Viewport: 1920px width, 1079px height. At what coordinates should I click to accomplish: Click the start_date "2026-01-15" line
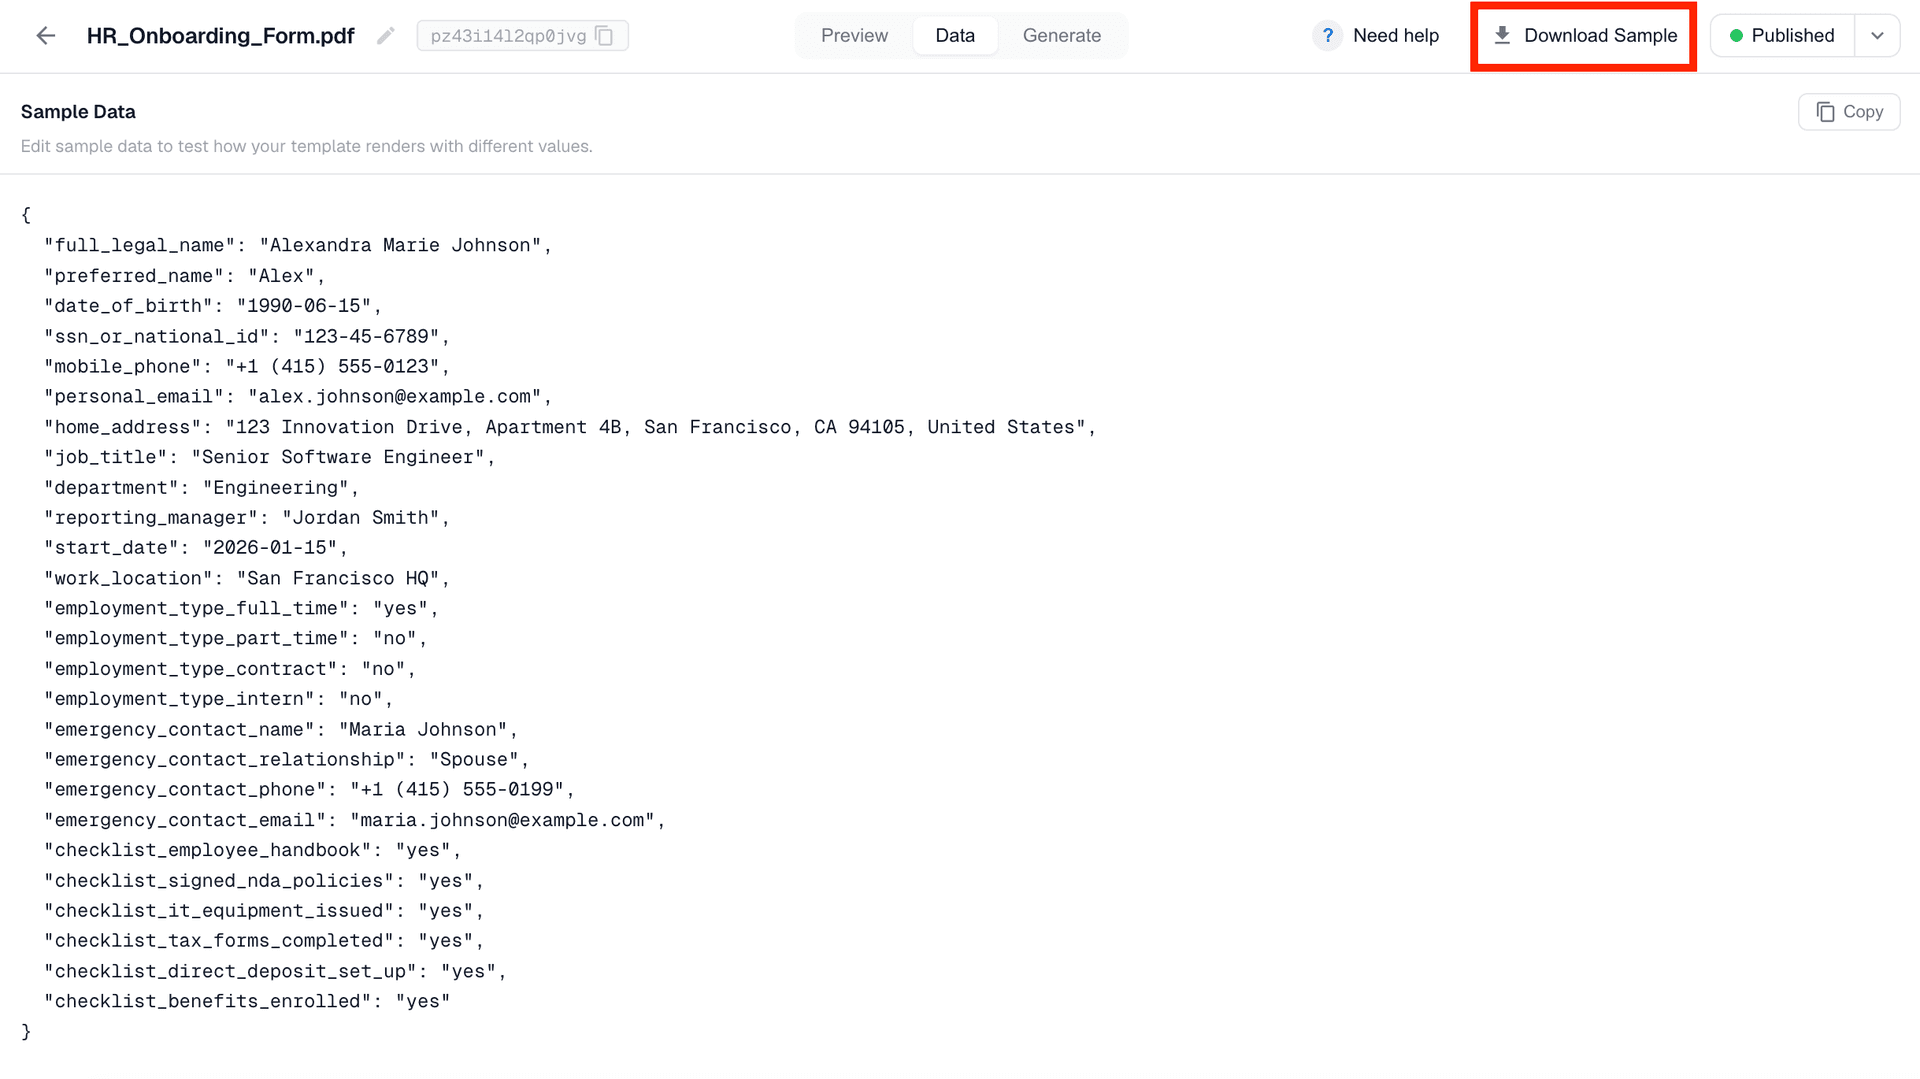coord(195,547)
